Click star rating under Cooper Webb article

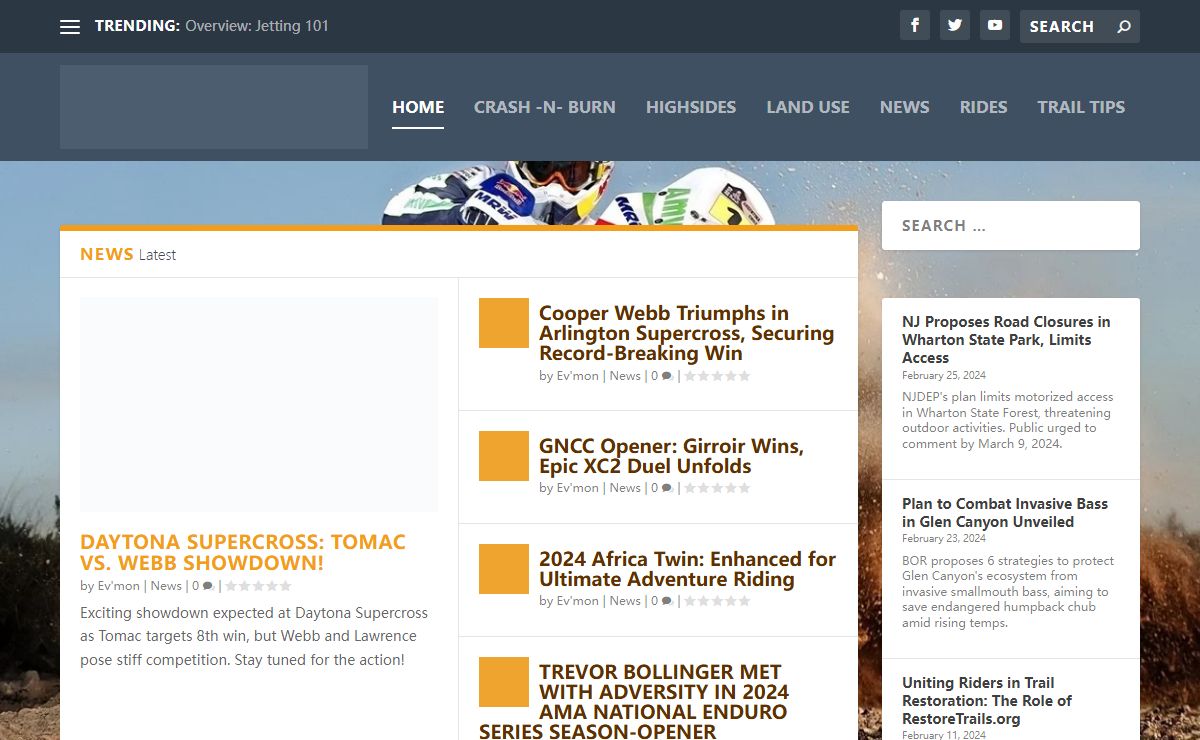(x=717, y=376)
